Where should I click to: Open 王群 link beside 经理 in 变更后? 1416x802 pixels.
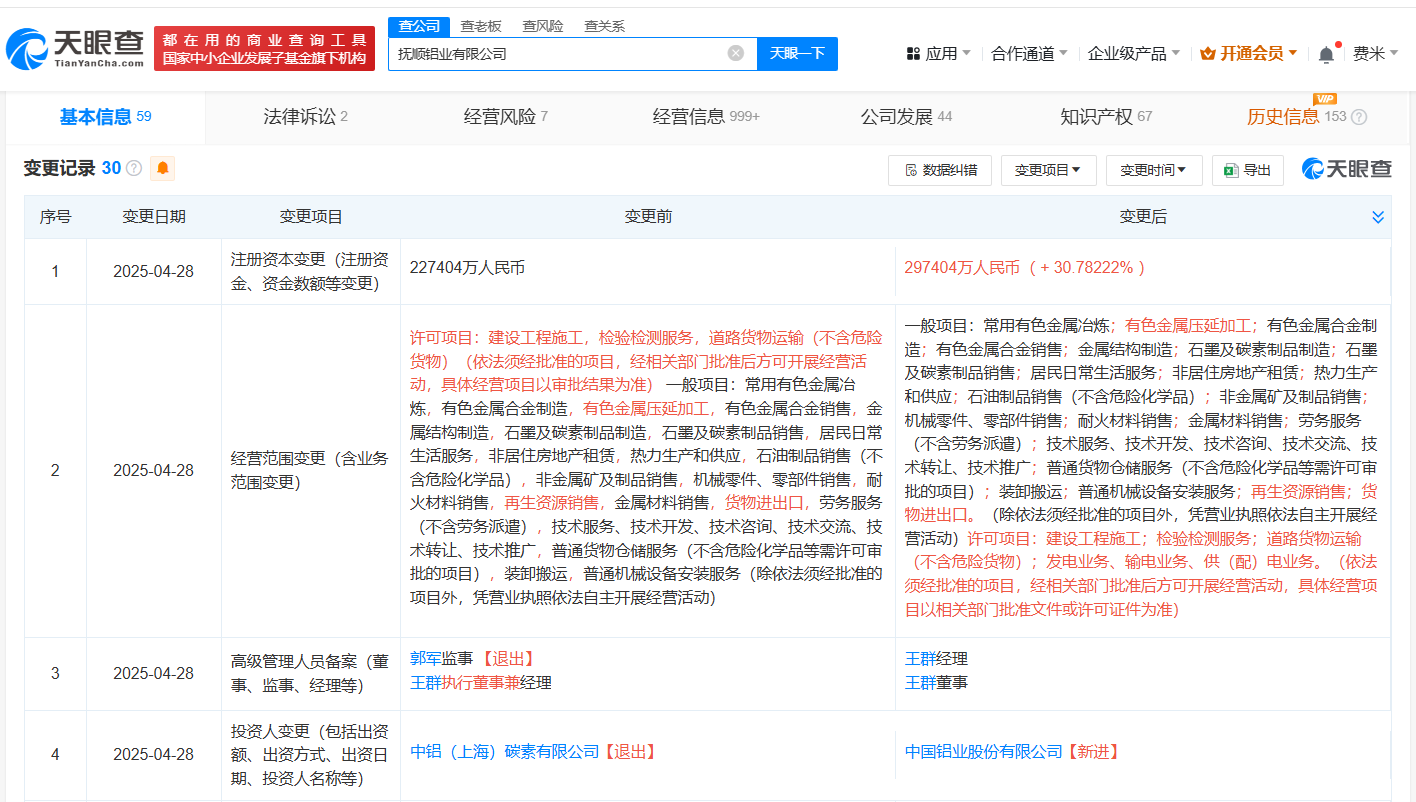pos(920,659)
